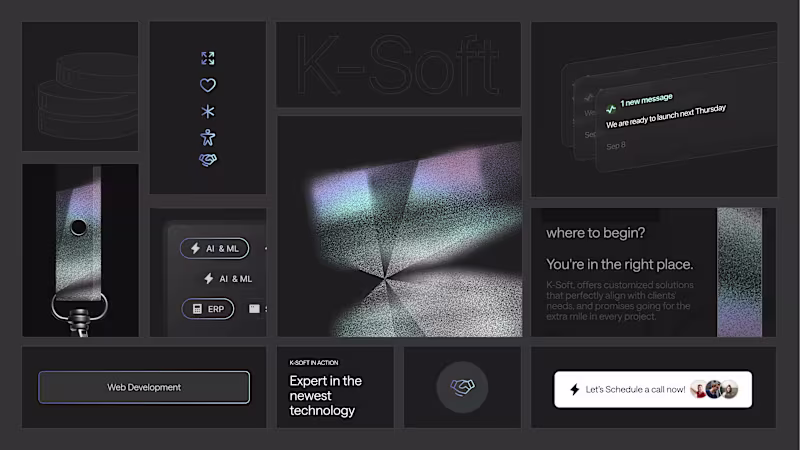Click 'You're in the right place.' heading
Screen dimensions: 800x450
point(619,264)
